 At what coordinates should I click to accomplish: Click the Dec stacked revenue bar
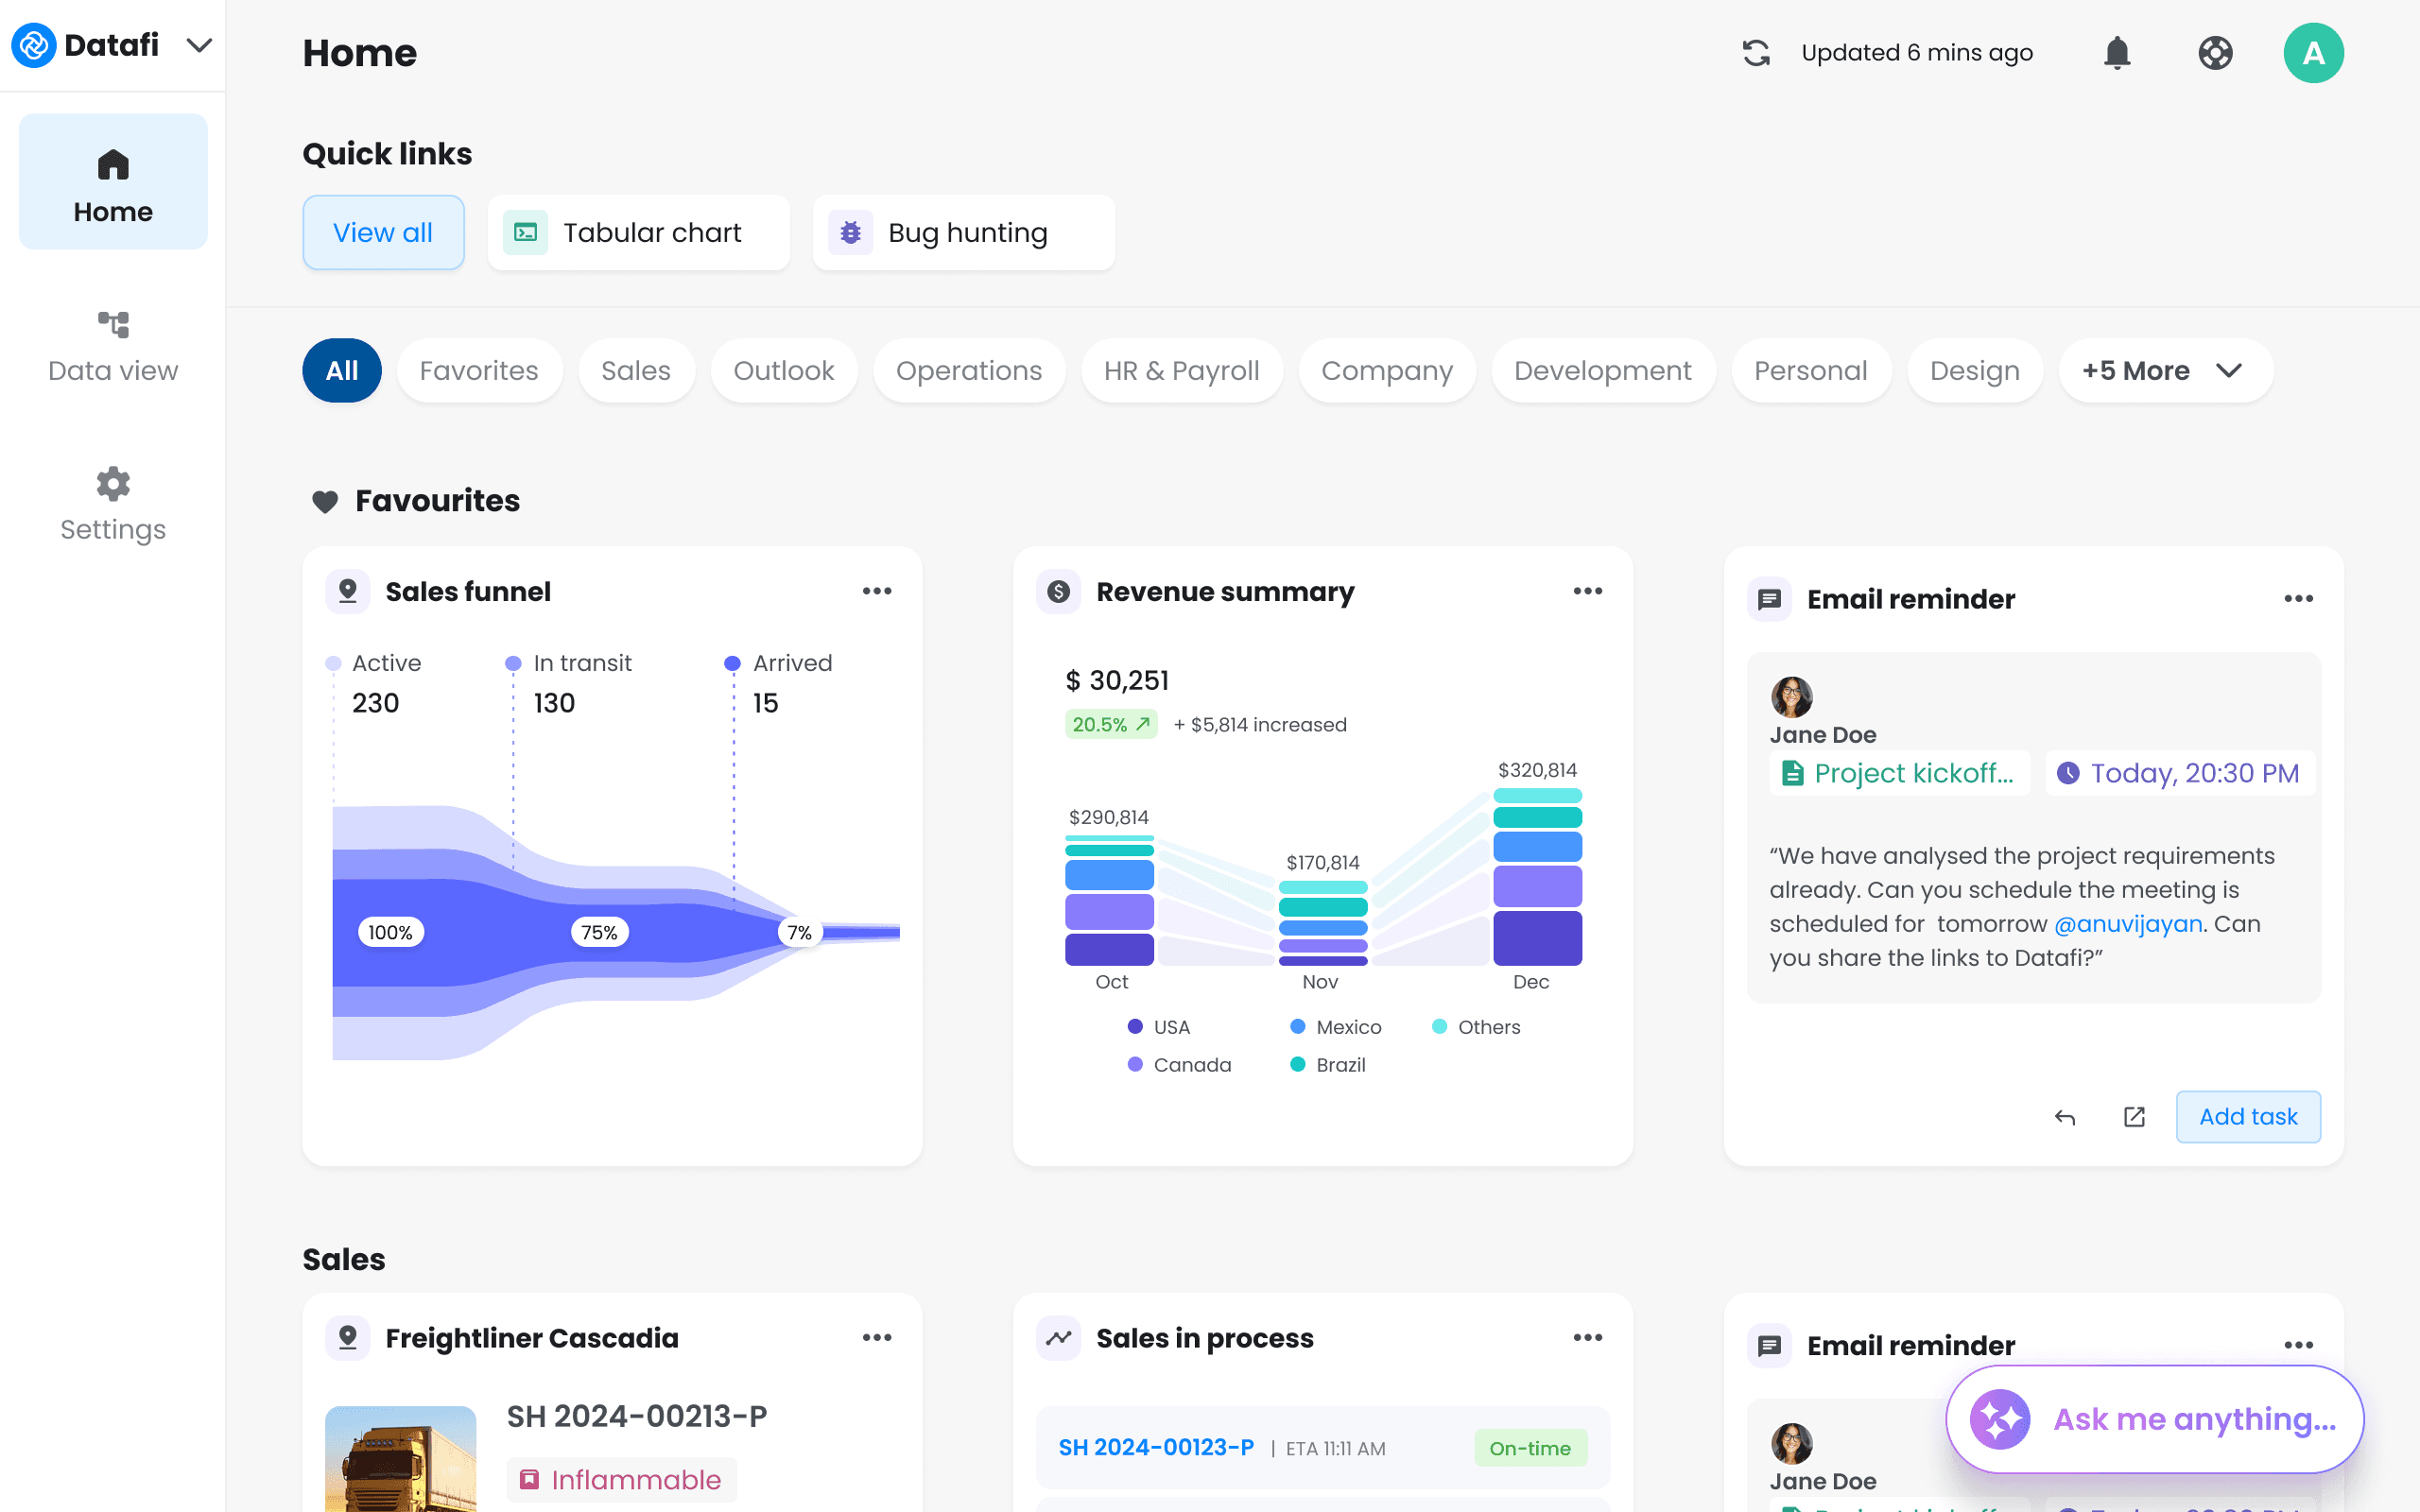click(1537, 877)
